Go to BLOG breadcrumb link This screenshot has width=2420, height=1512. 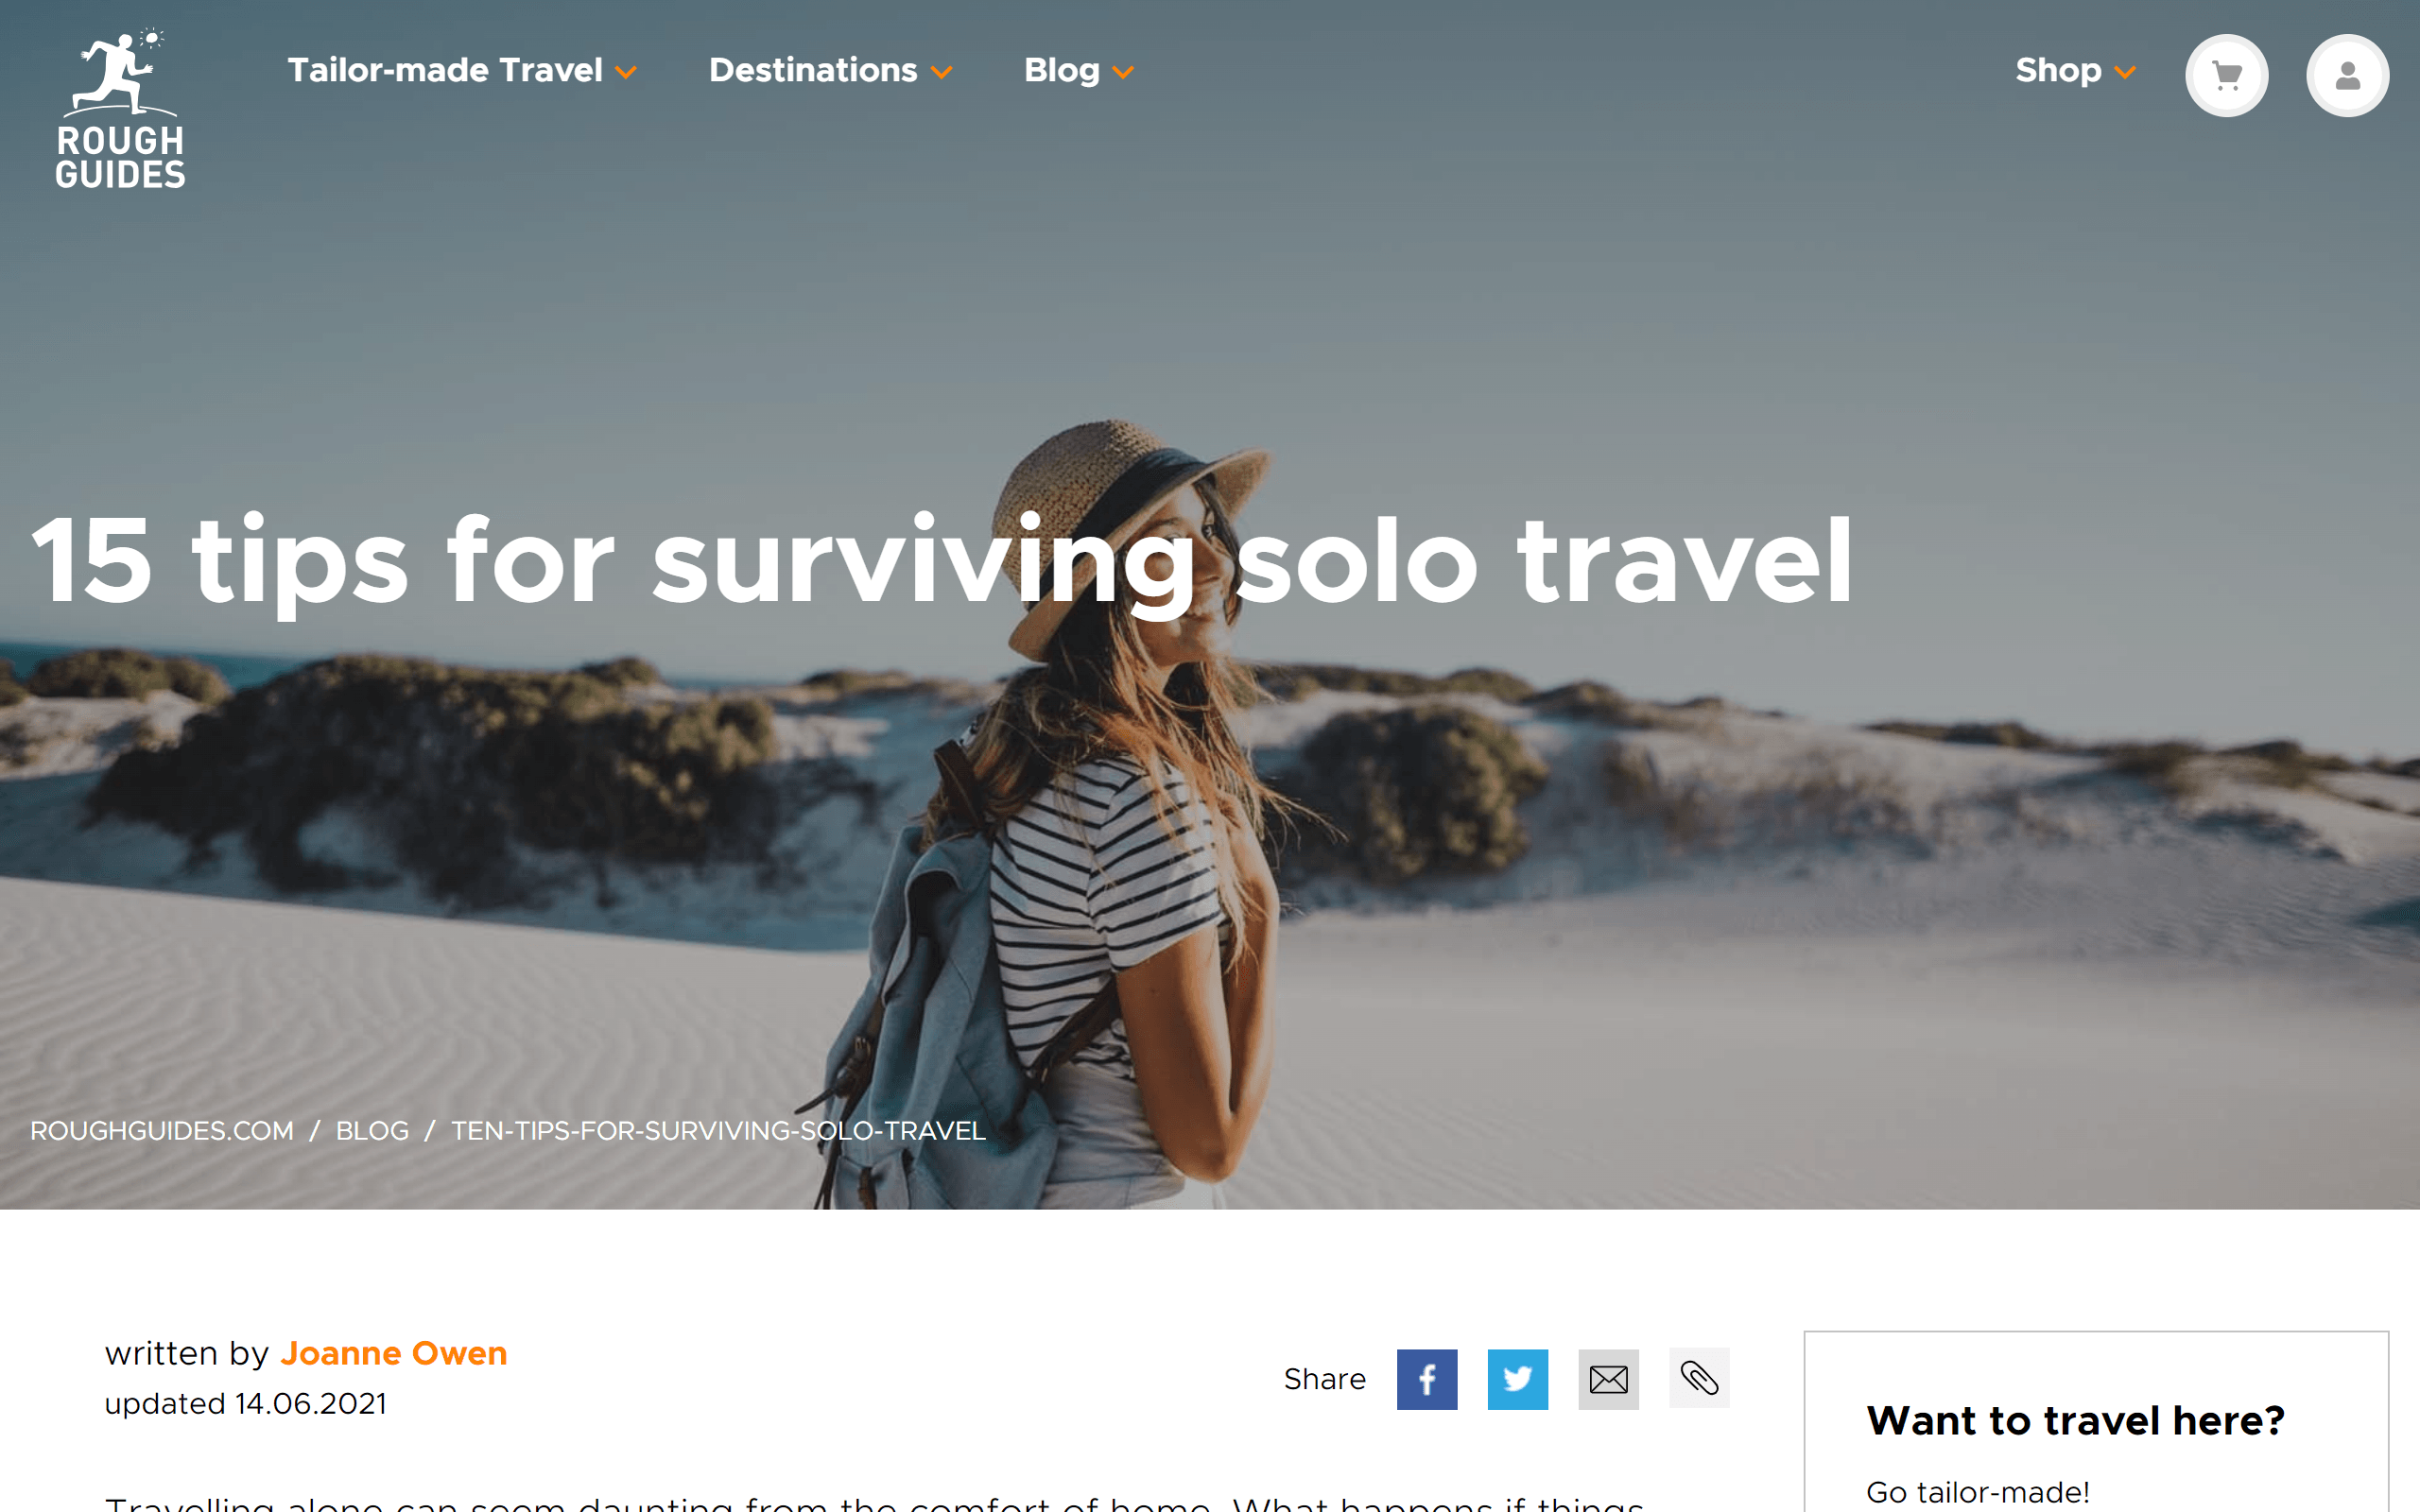tap(372, 1130)
